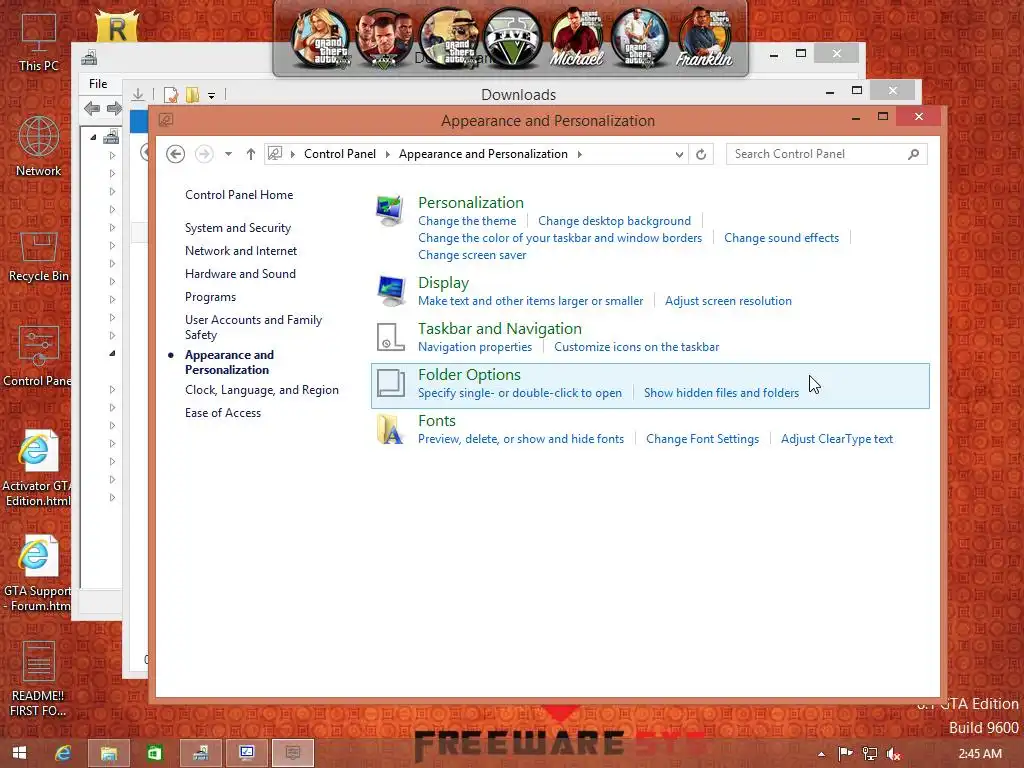The height and width of the screenshot is (768, 1024).
Task: Open Recycle Bin desktop icon
Action: 39,257
